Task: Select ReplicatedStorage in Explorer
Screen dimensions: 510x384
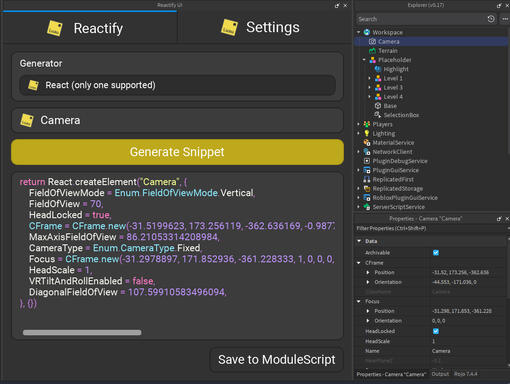Action: click(431, 188)
